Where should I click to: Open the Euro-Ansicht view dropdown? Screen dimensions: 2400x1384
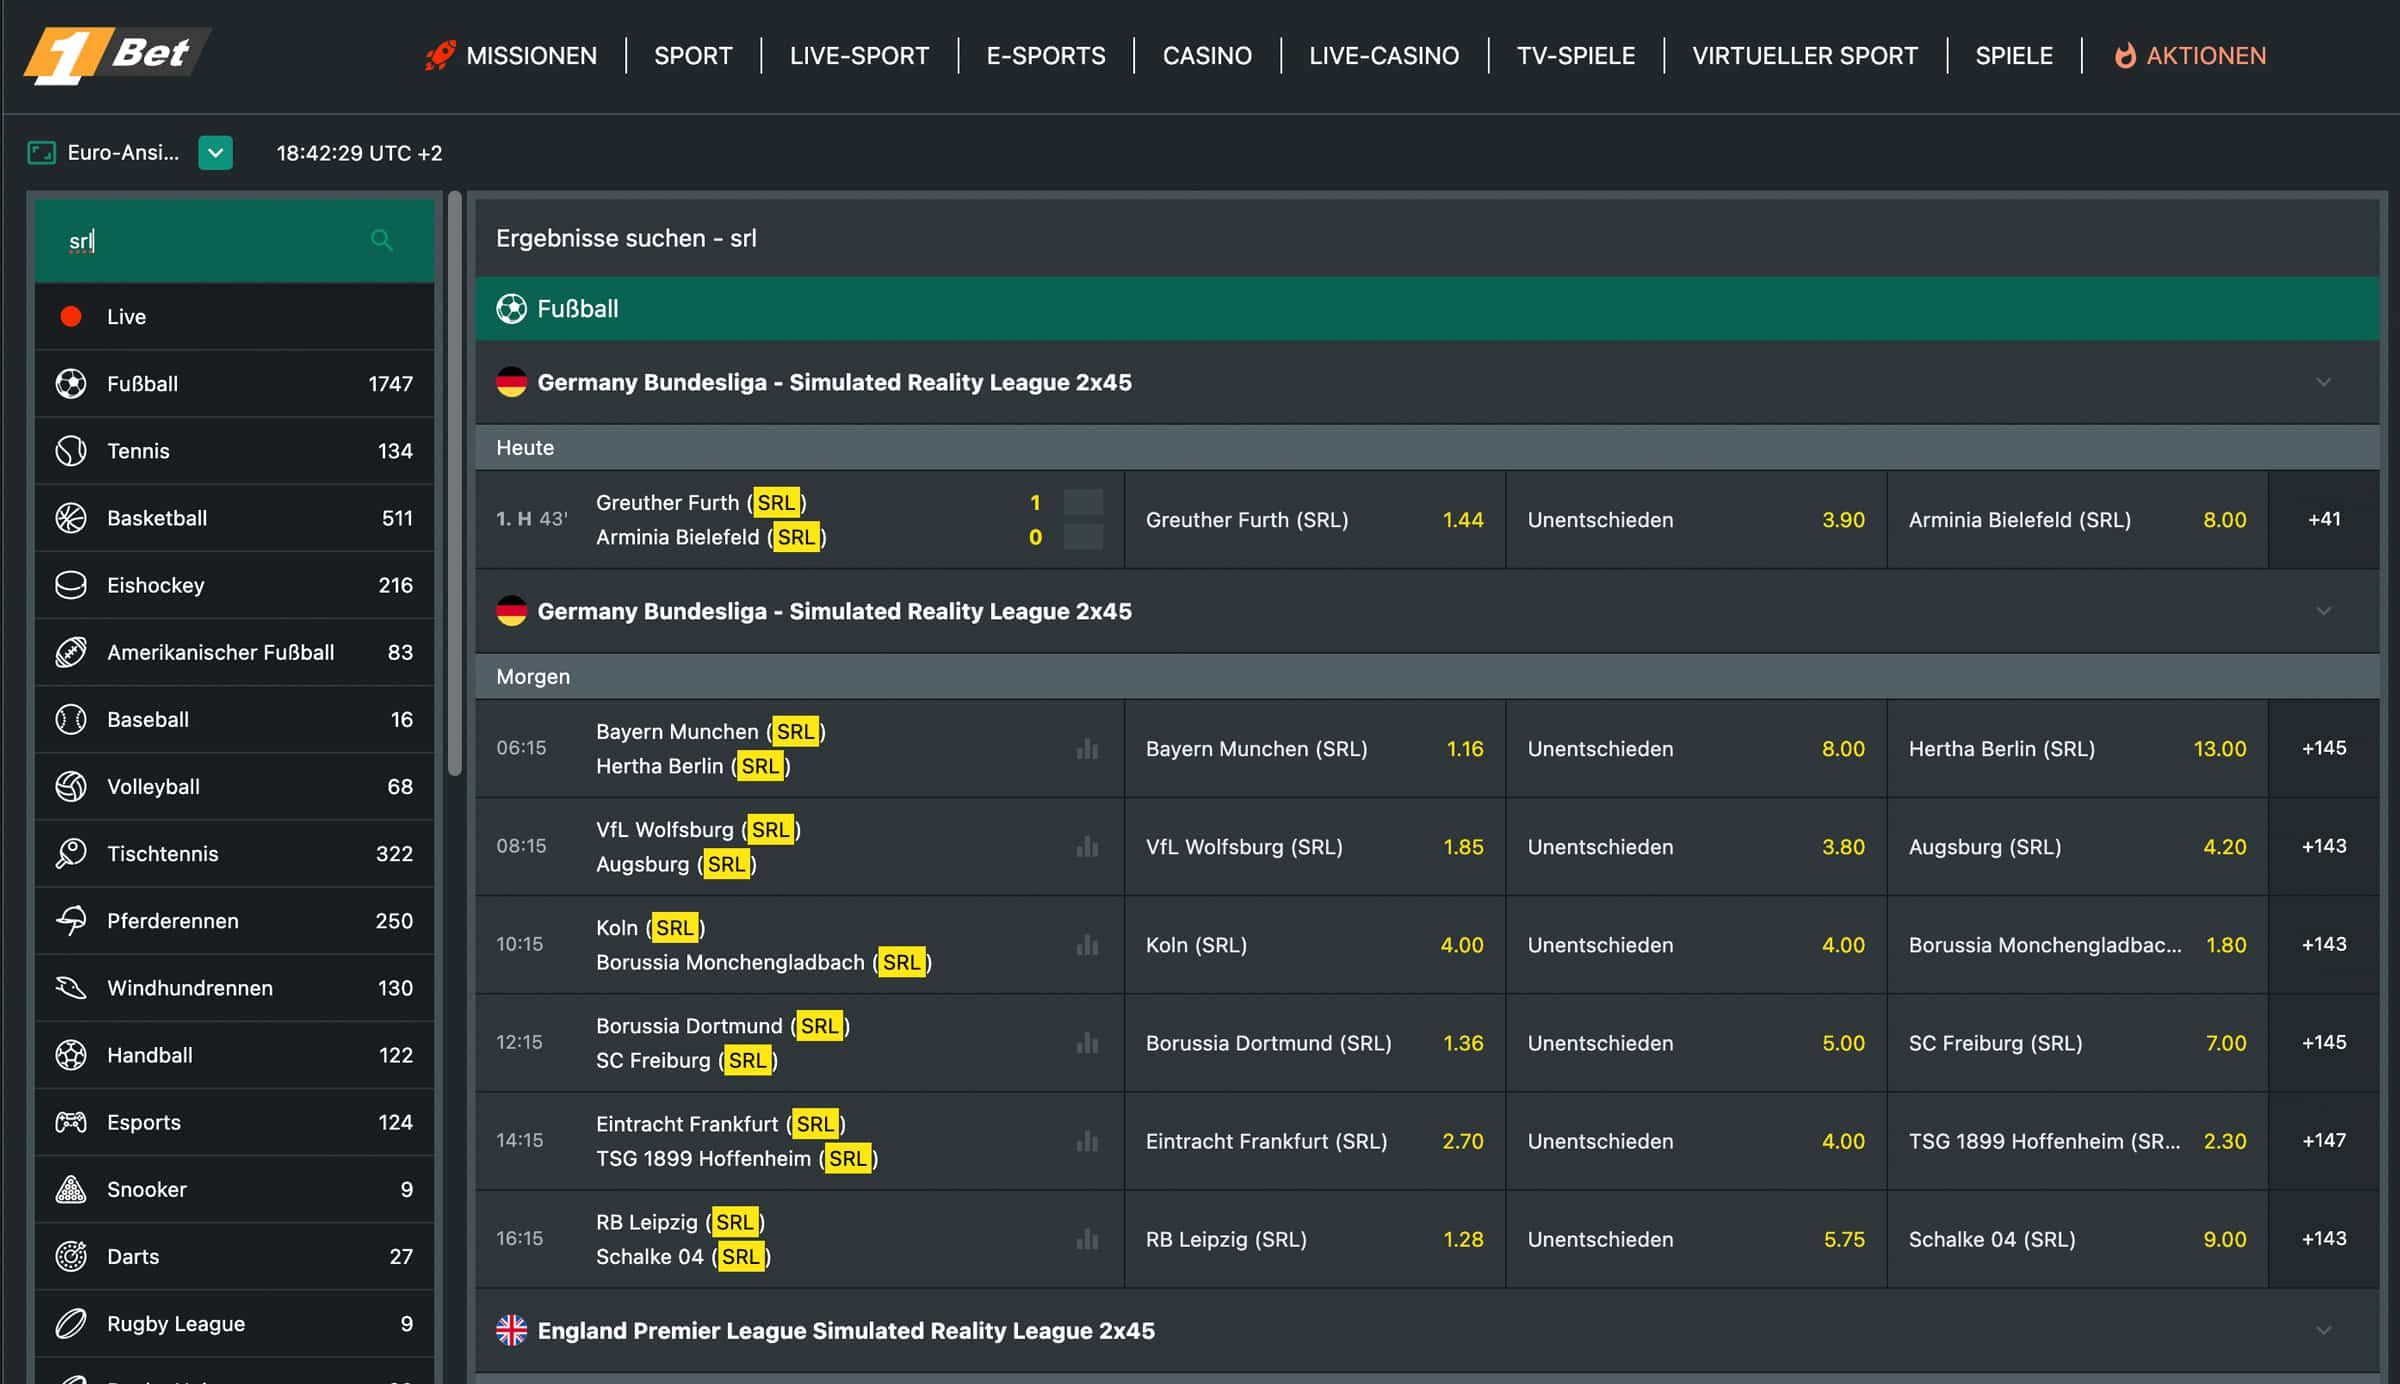coord(214,153)
